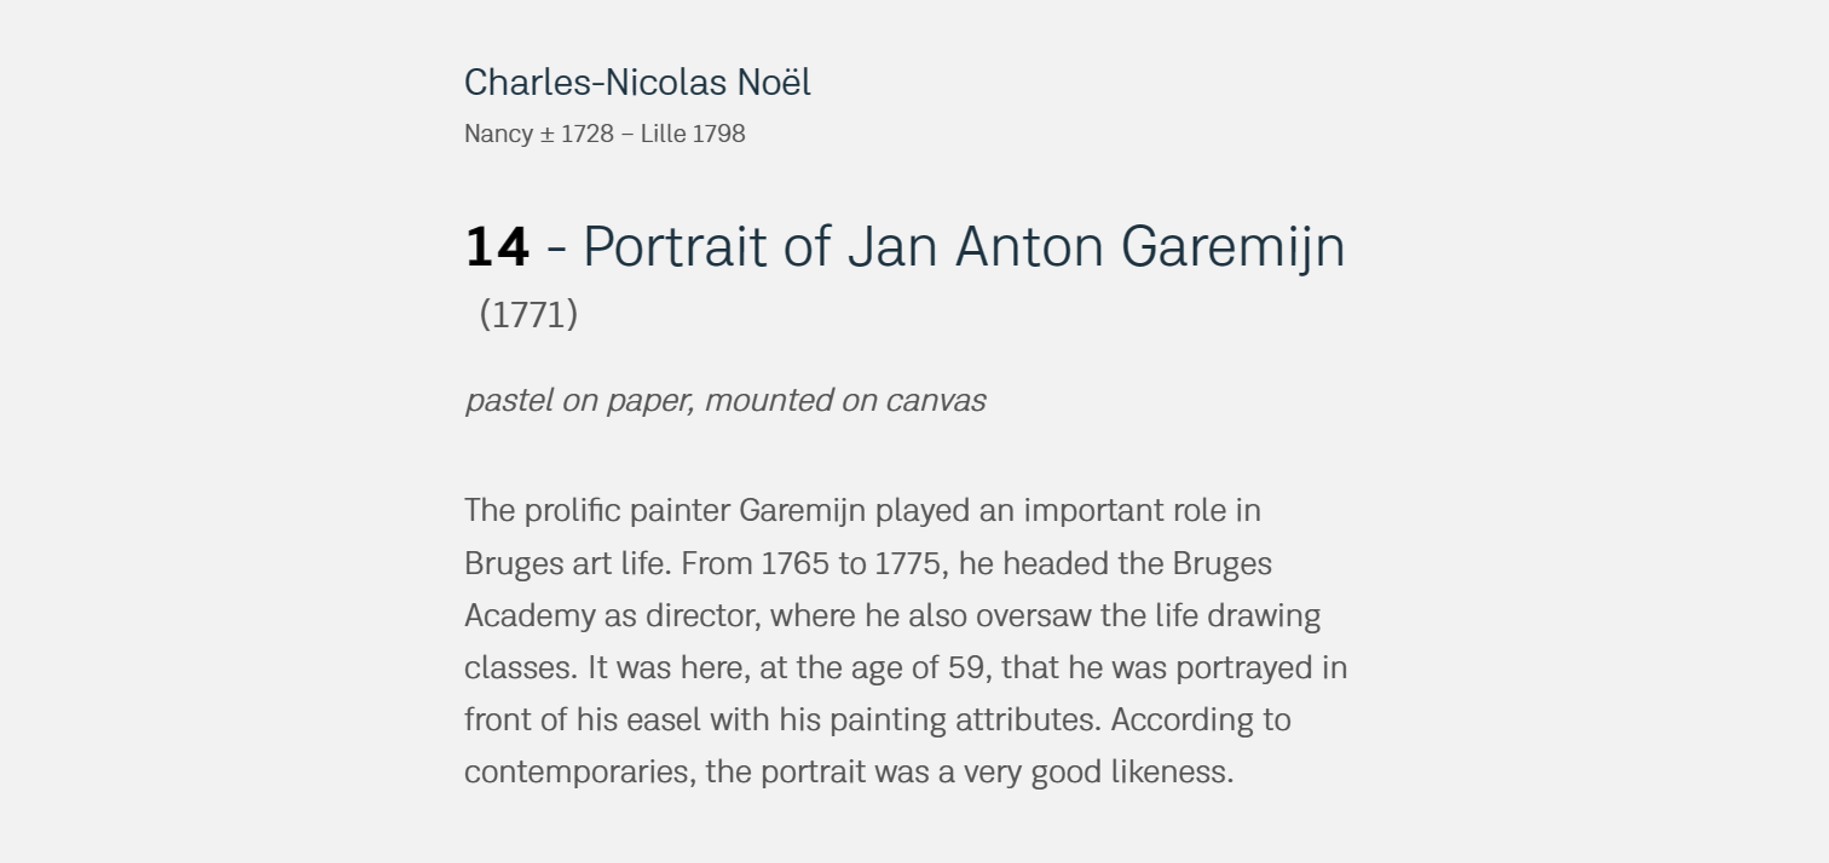Select the word Nancy in birthplace line
The image size is (1829, 863).
(498, 134)
